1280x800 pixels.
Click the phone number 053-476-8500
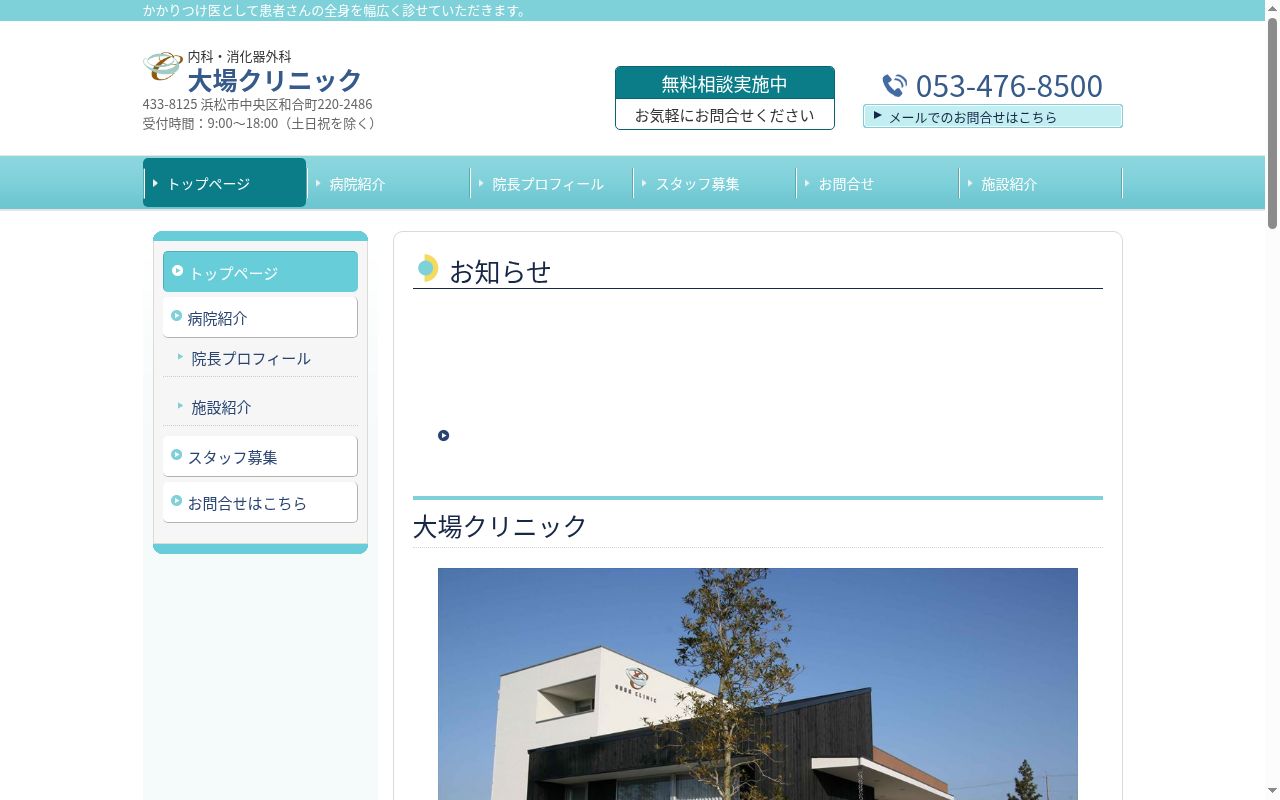[x=1009, y=86]
